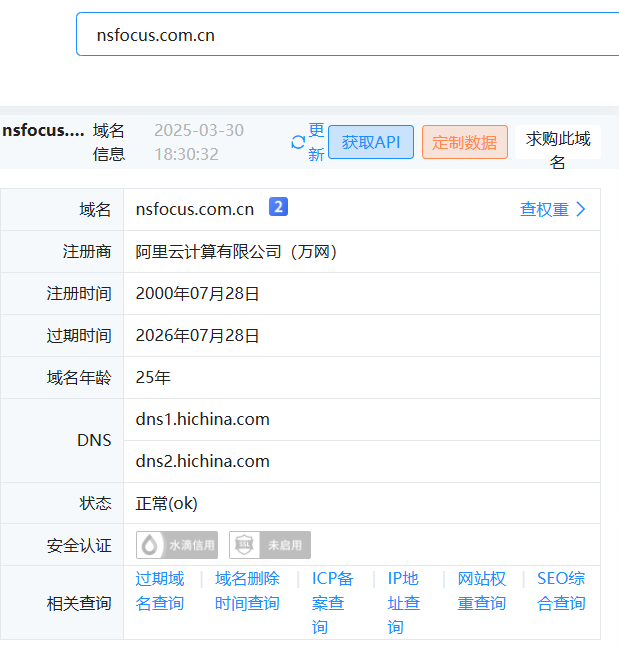
Task: Click the 域名 row label in table
Action: point(95,209)
